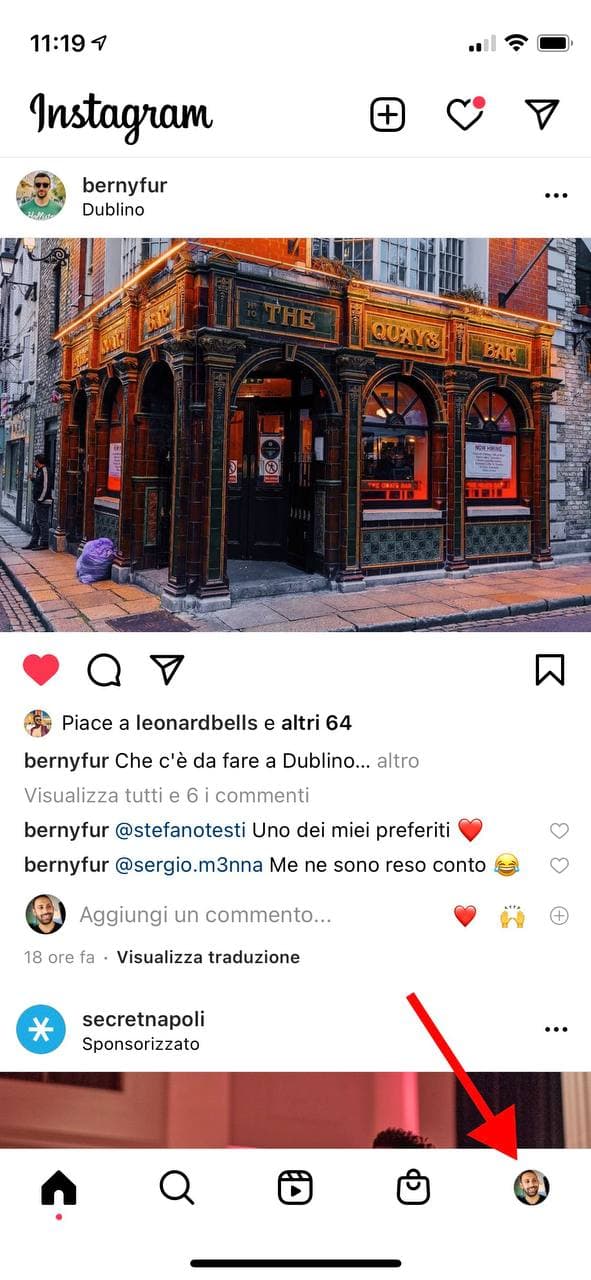Toggle the bookmark save on the post
This screenshot has width=591, height=1280.
pyautogui.click(x=550, y=670)
